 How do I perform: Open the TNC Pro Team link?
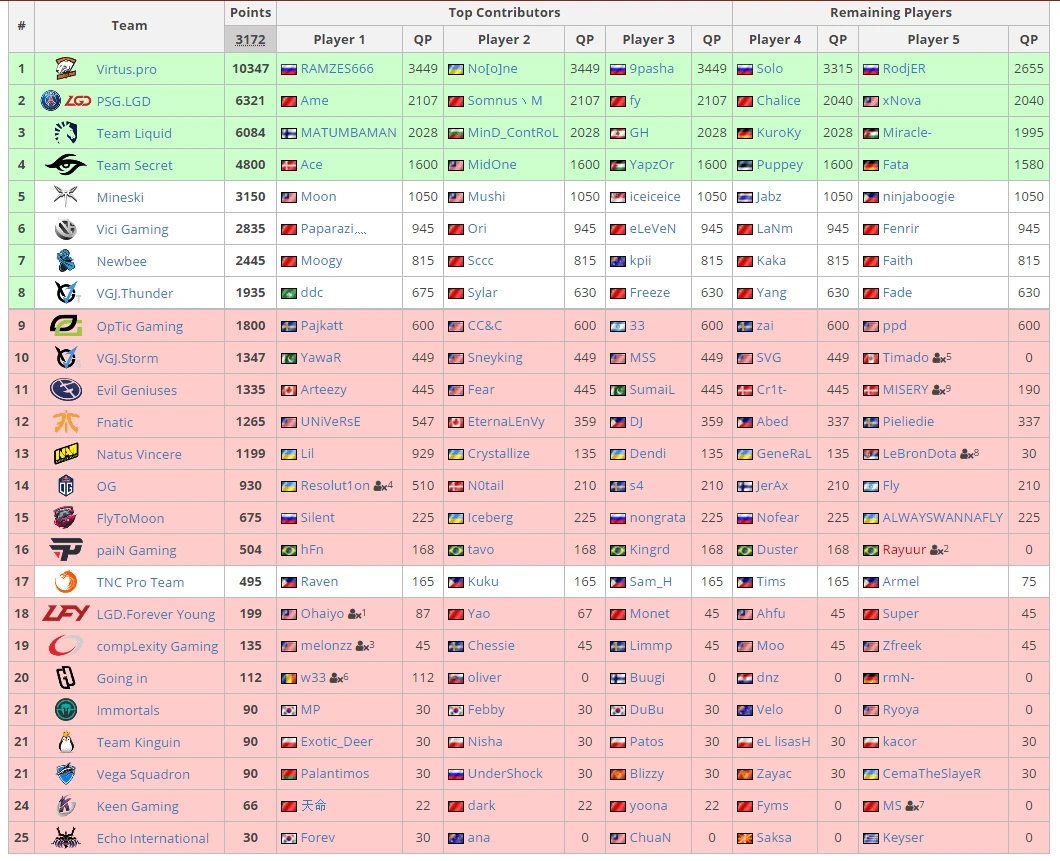(x=140, y=582)
